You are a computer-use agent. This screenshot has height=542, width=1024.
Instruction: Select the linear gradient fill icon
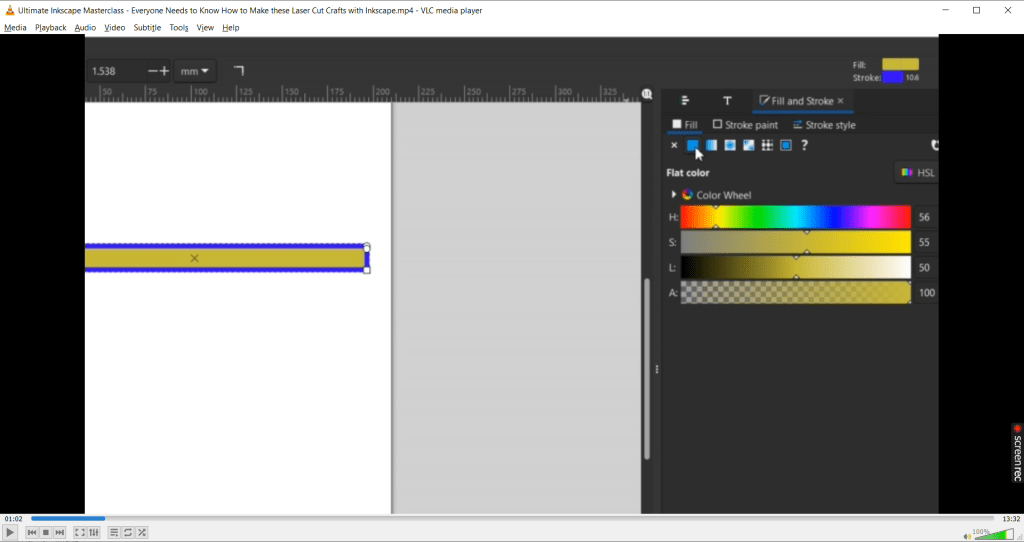pyautogui.click(x=711, y=146)
